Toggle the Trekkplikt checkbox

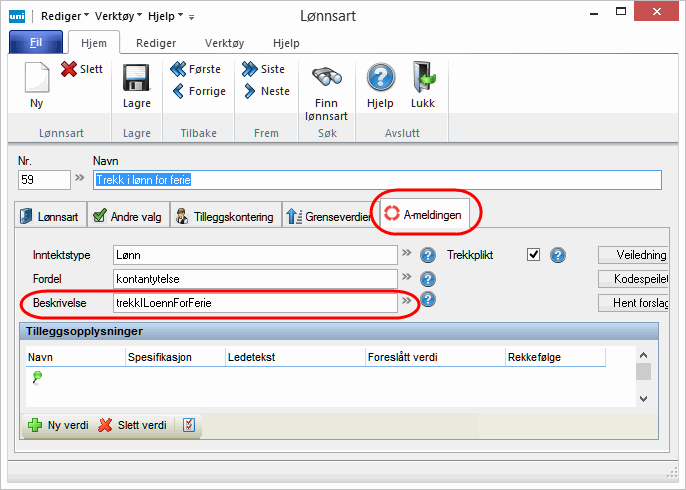[533, 255]
